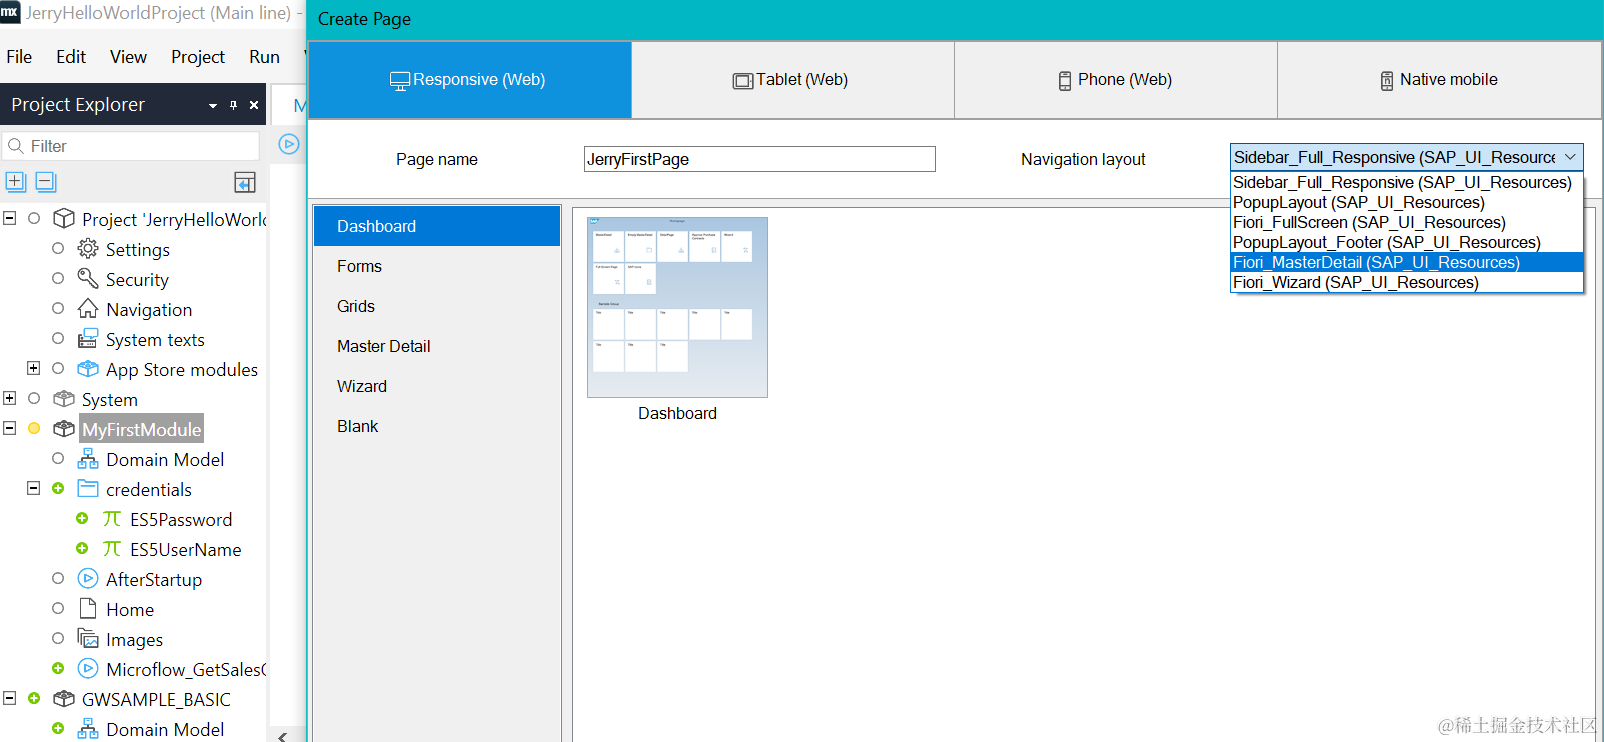The width and height of the screenshot is (1604, 742).
Task: Switch to the Native mobile tab
Action: (1439, 80)
